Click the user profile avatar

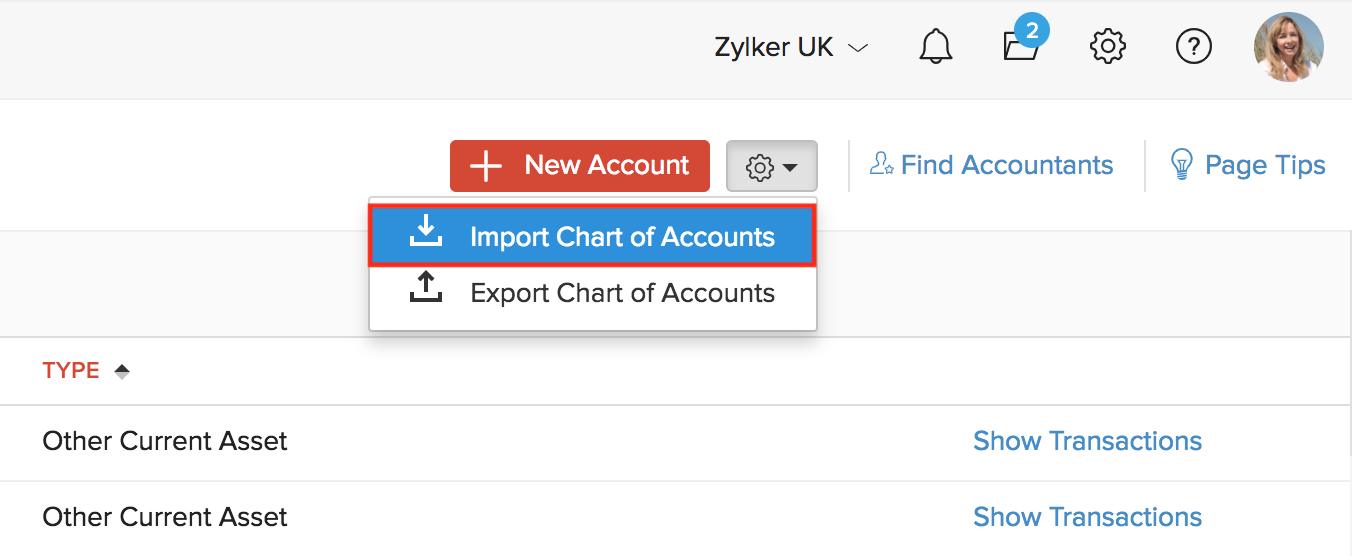click(1288, 47)
